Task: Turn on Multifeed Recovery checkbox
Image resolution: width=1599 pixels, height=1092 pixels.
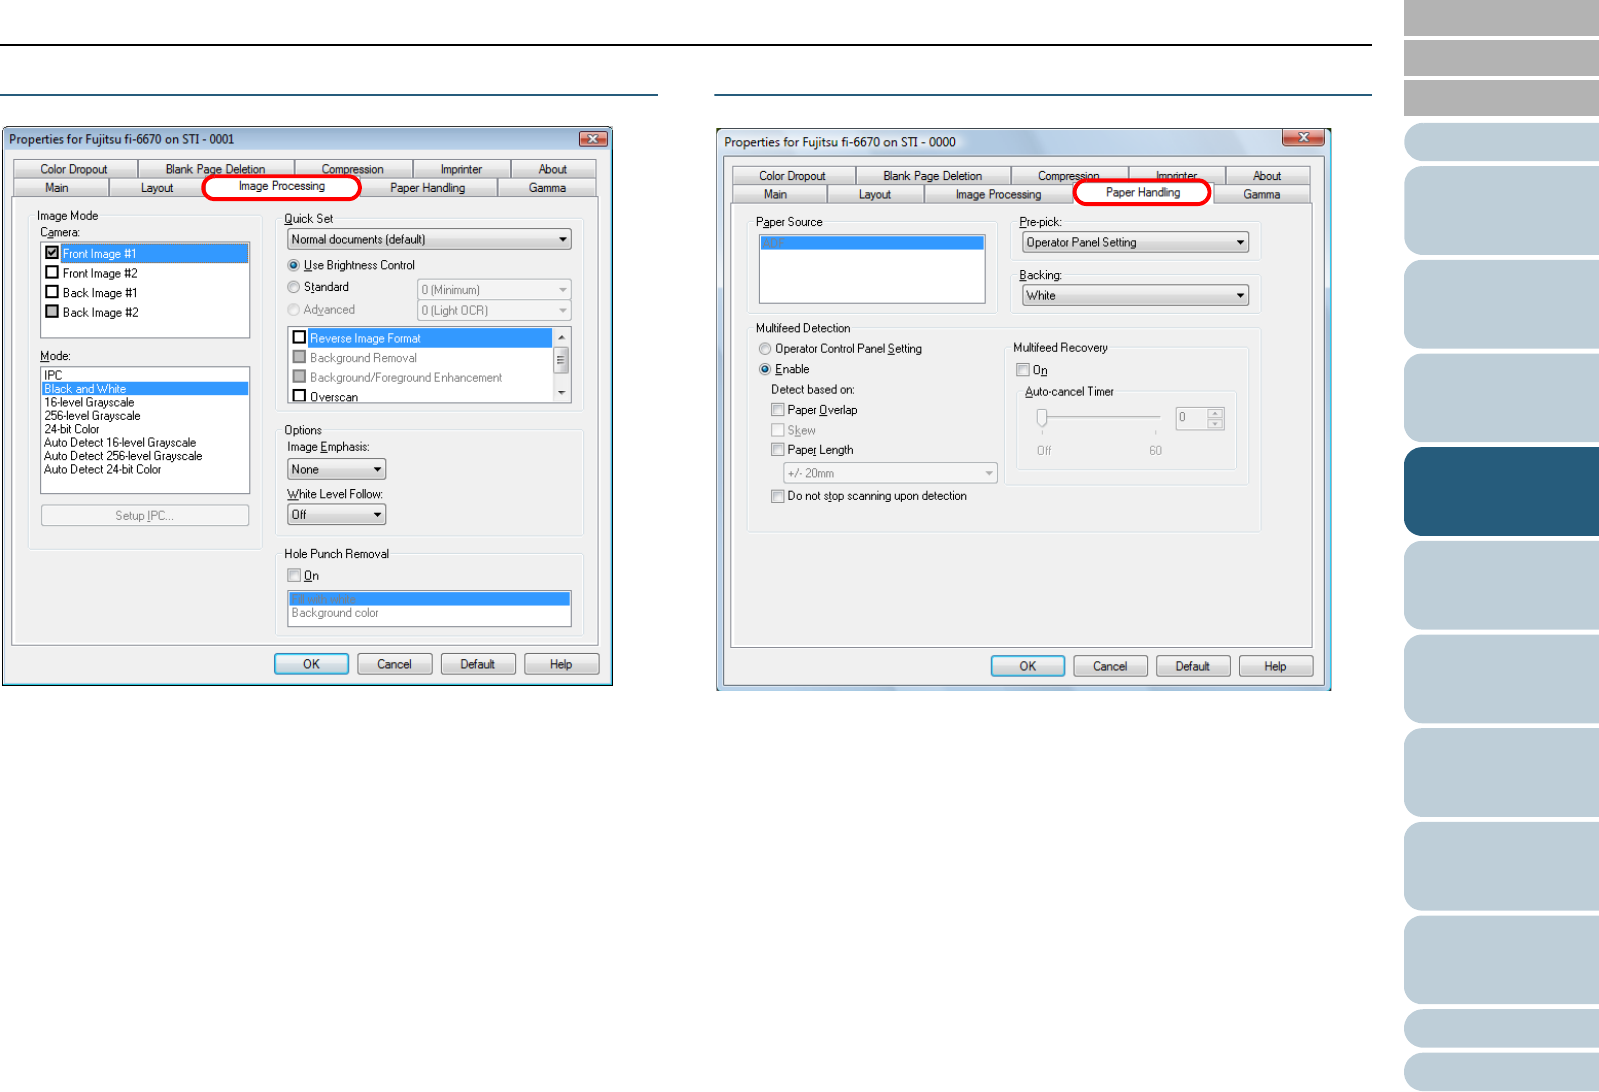Action: pos(1023,370)
